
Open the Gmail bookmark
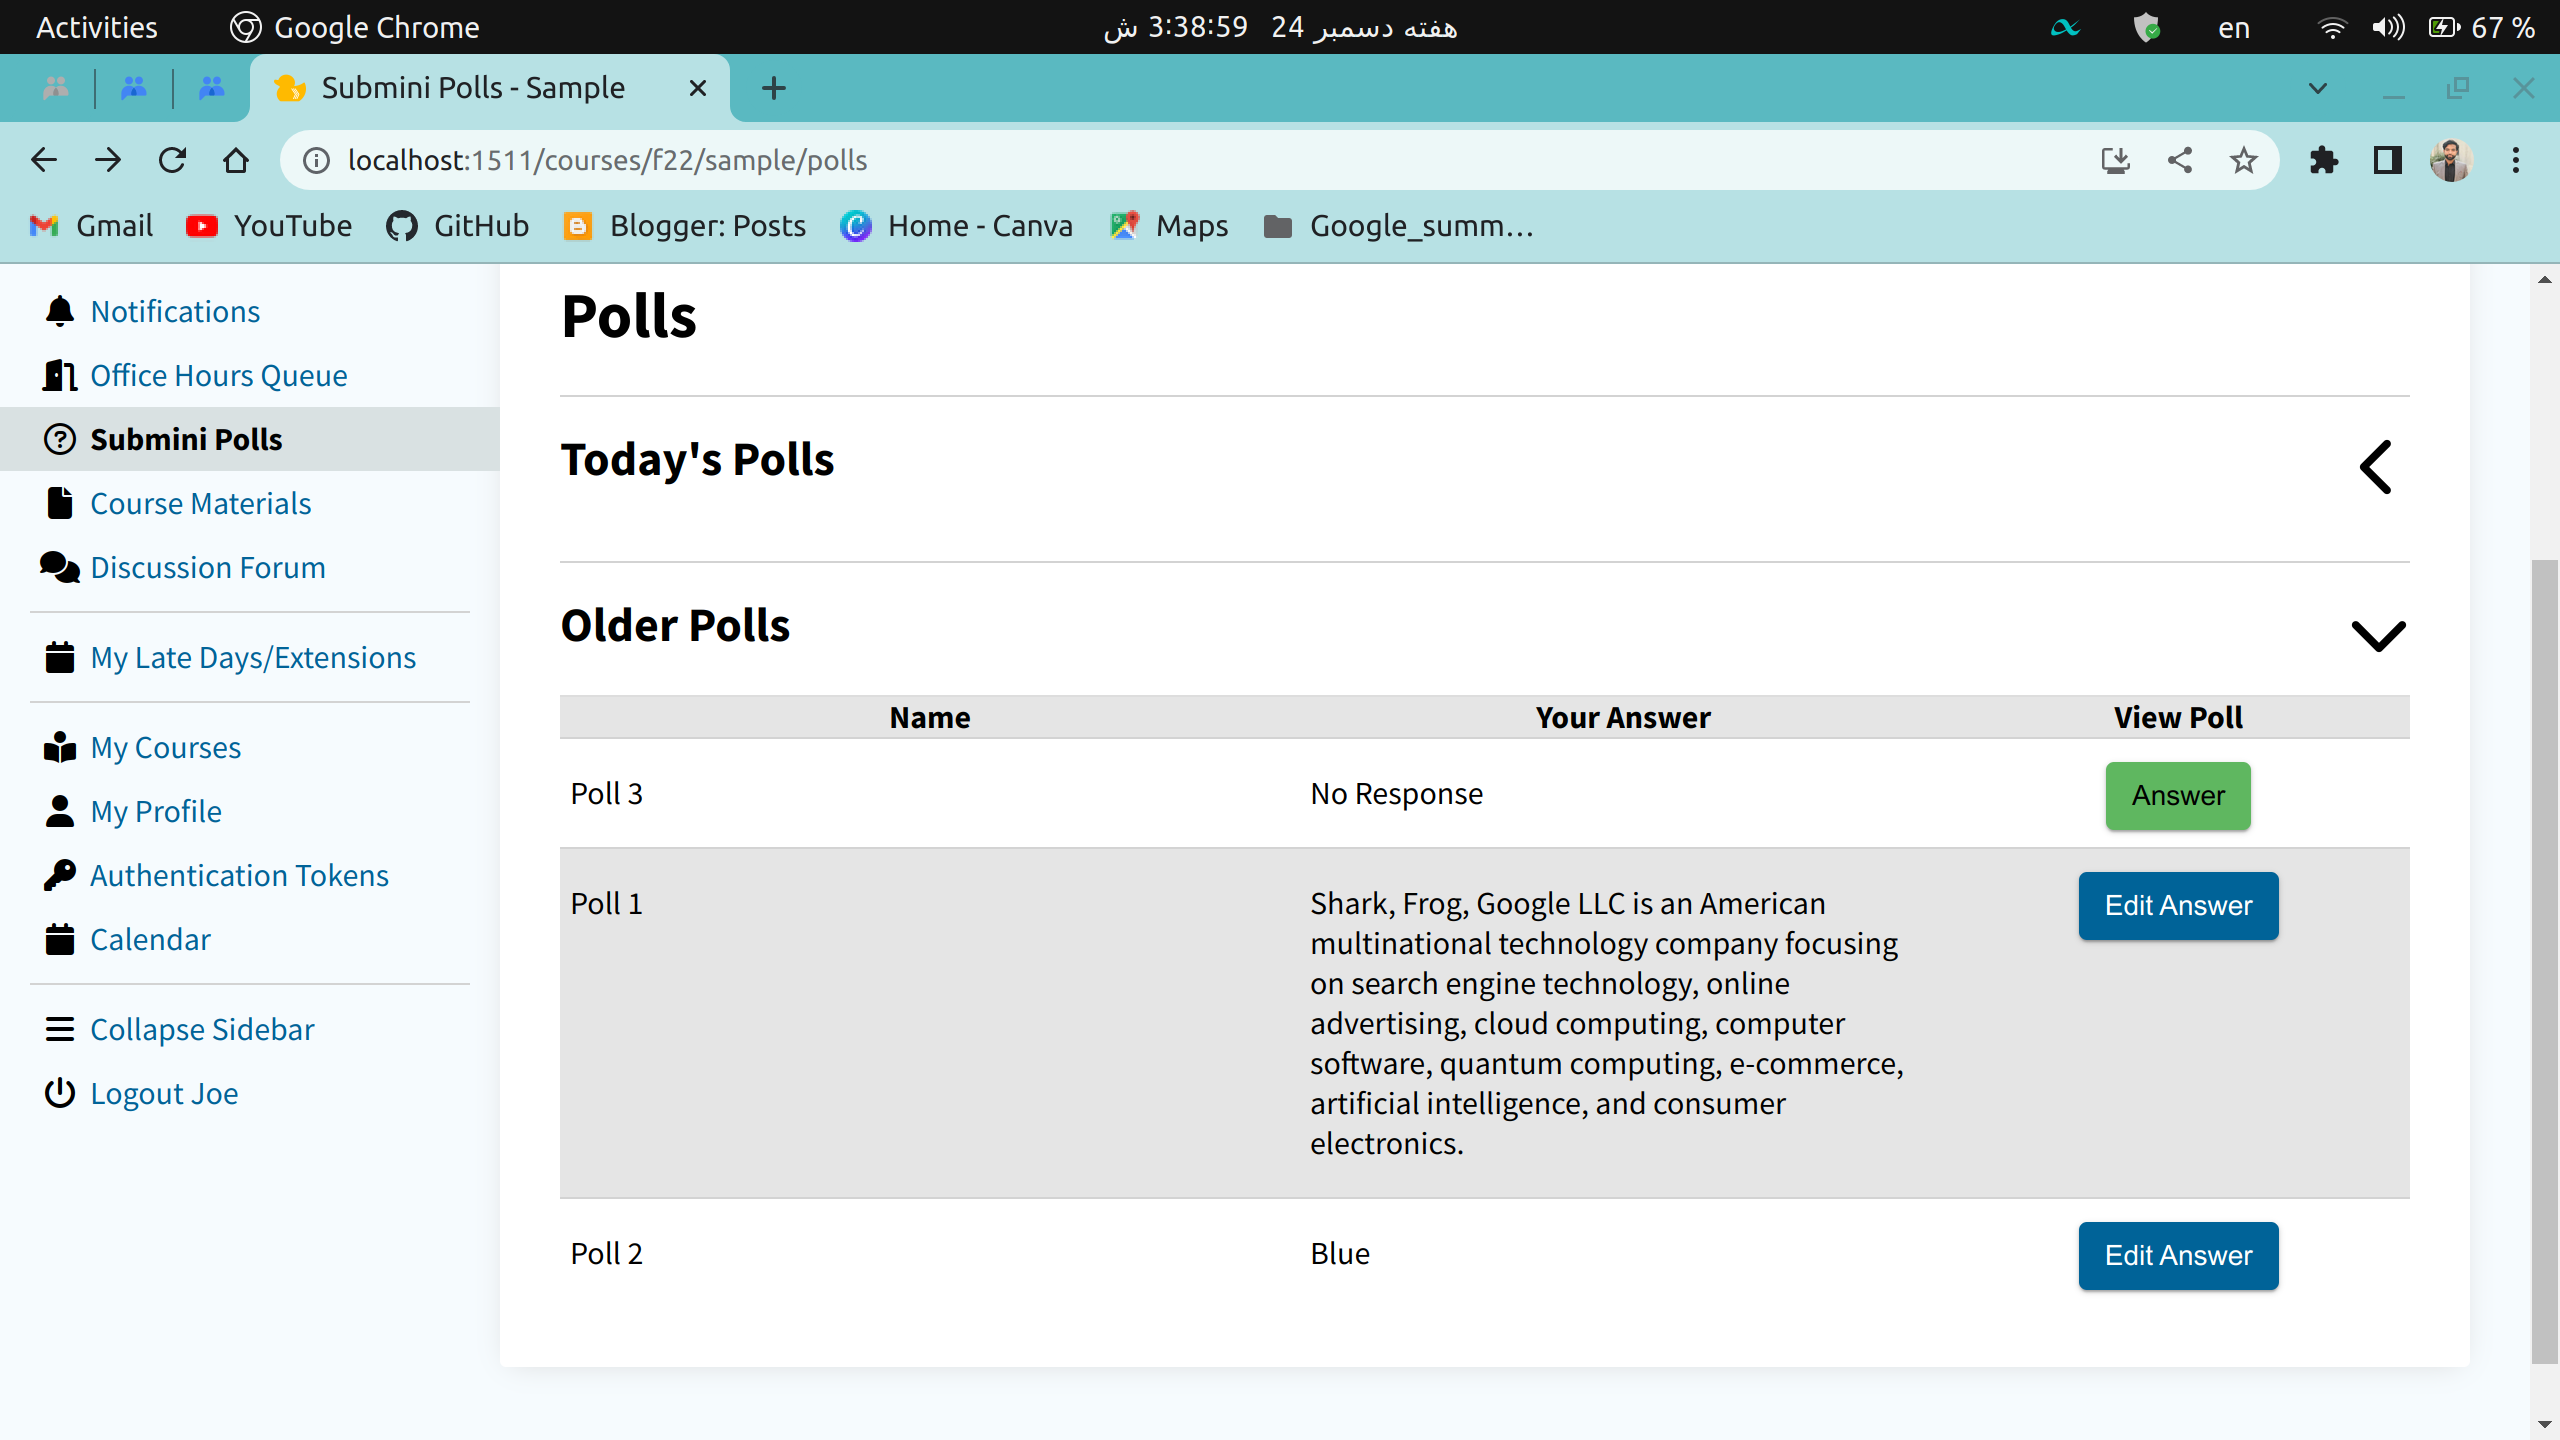[x=90, y=226]
